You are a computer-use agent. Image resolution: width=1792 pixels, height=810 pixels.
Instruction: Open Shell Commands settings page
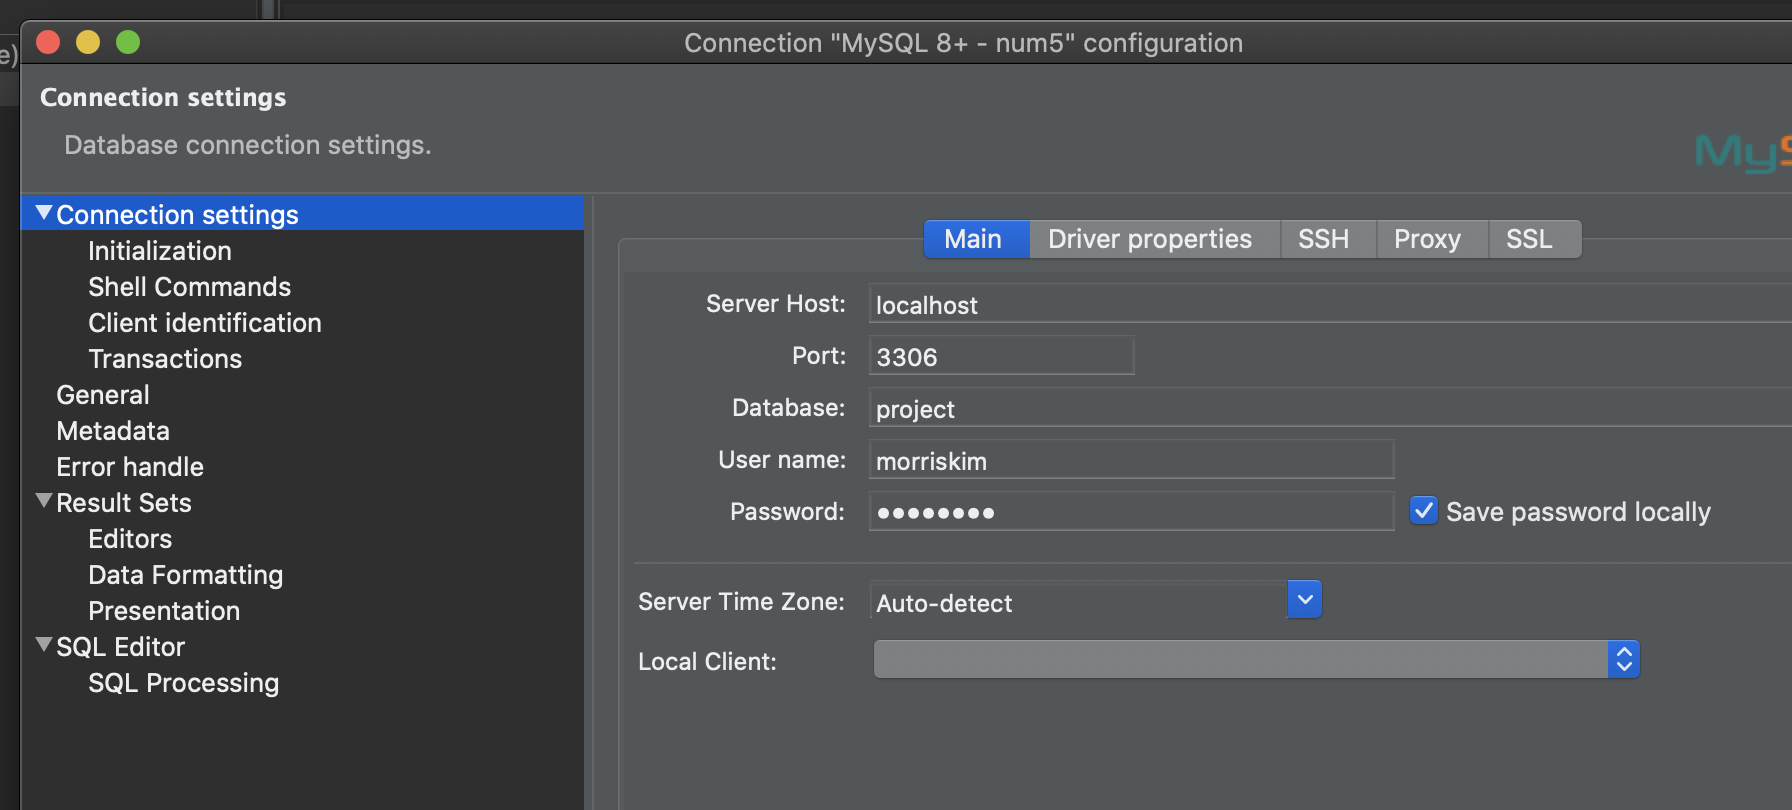[189, 286]
